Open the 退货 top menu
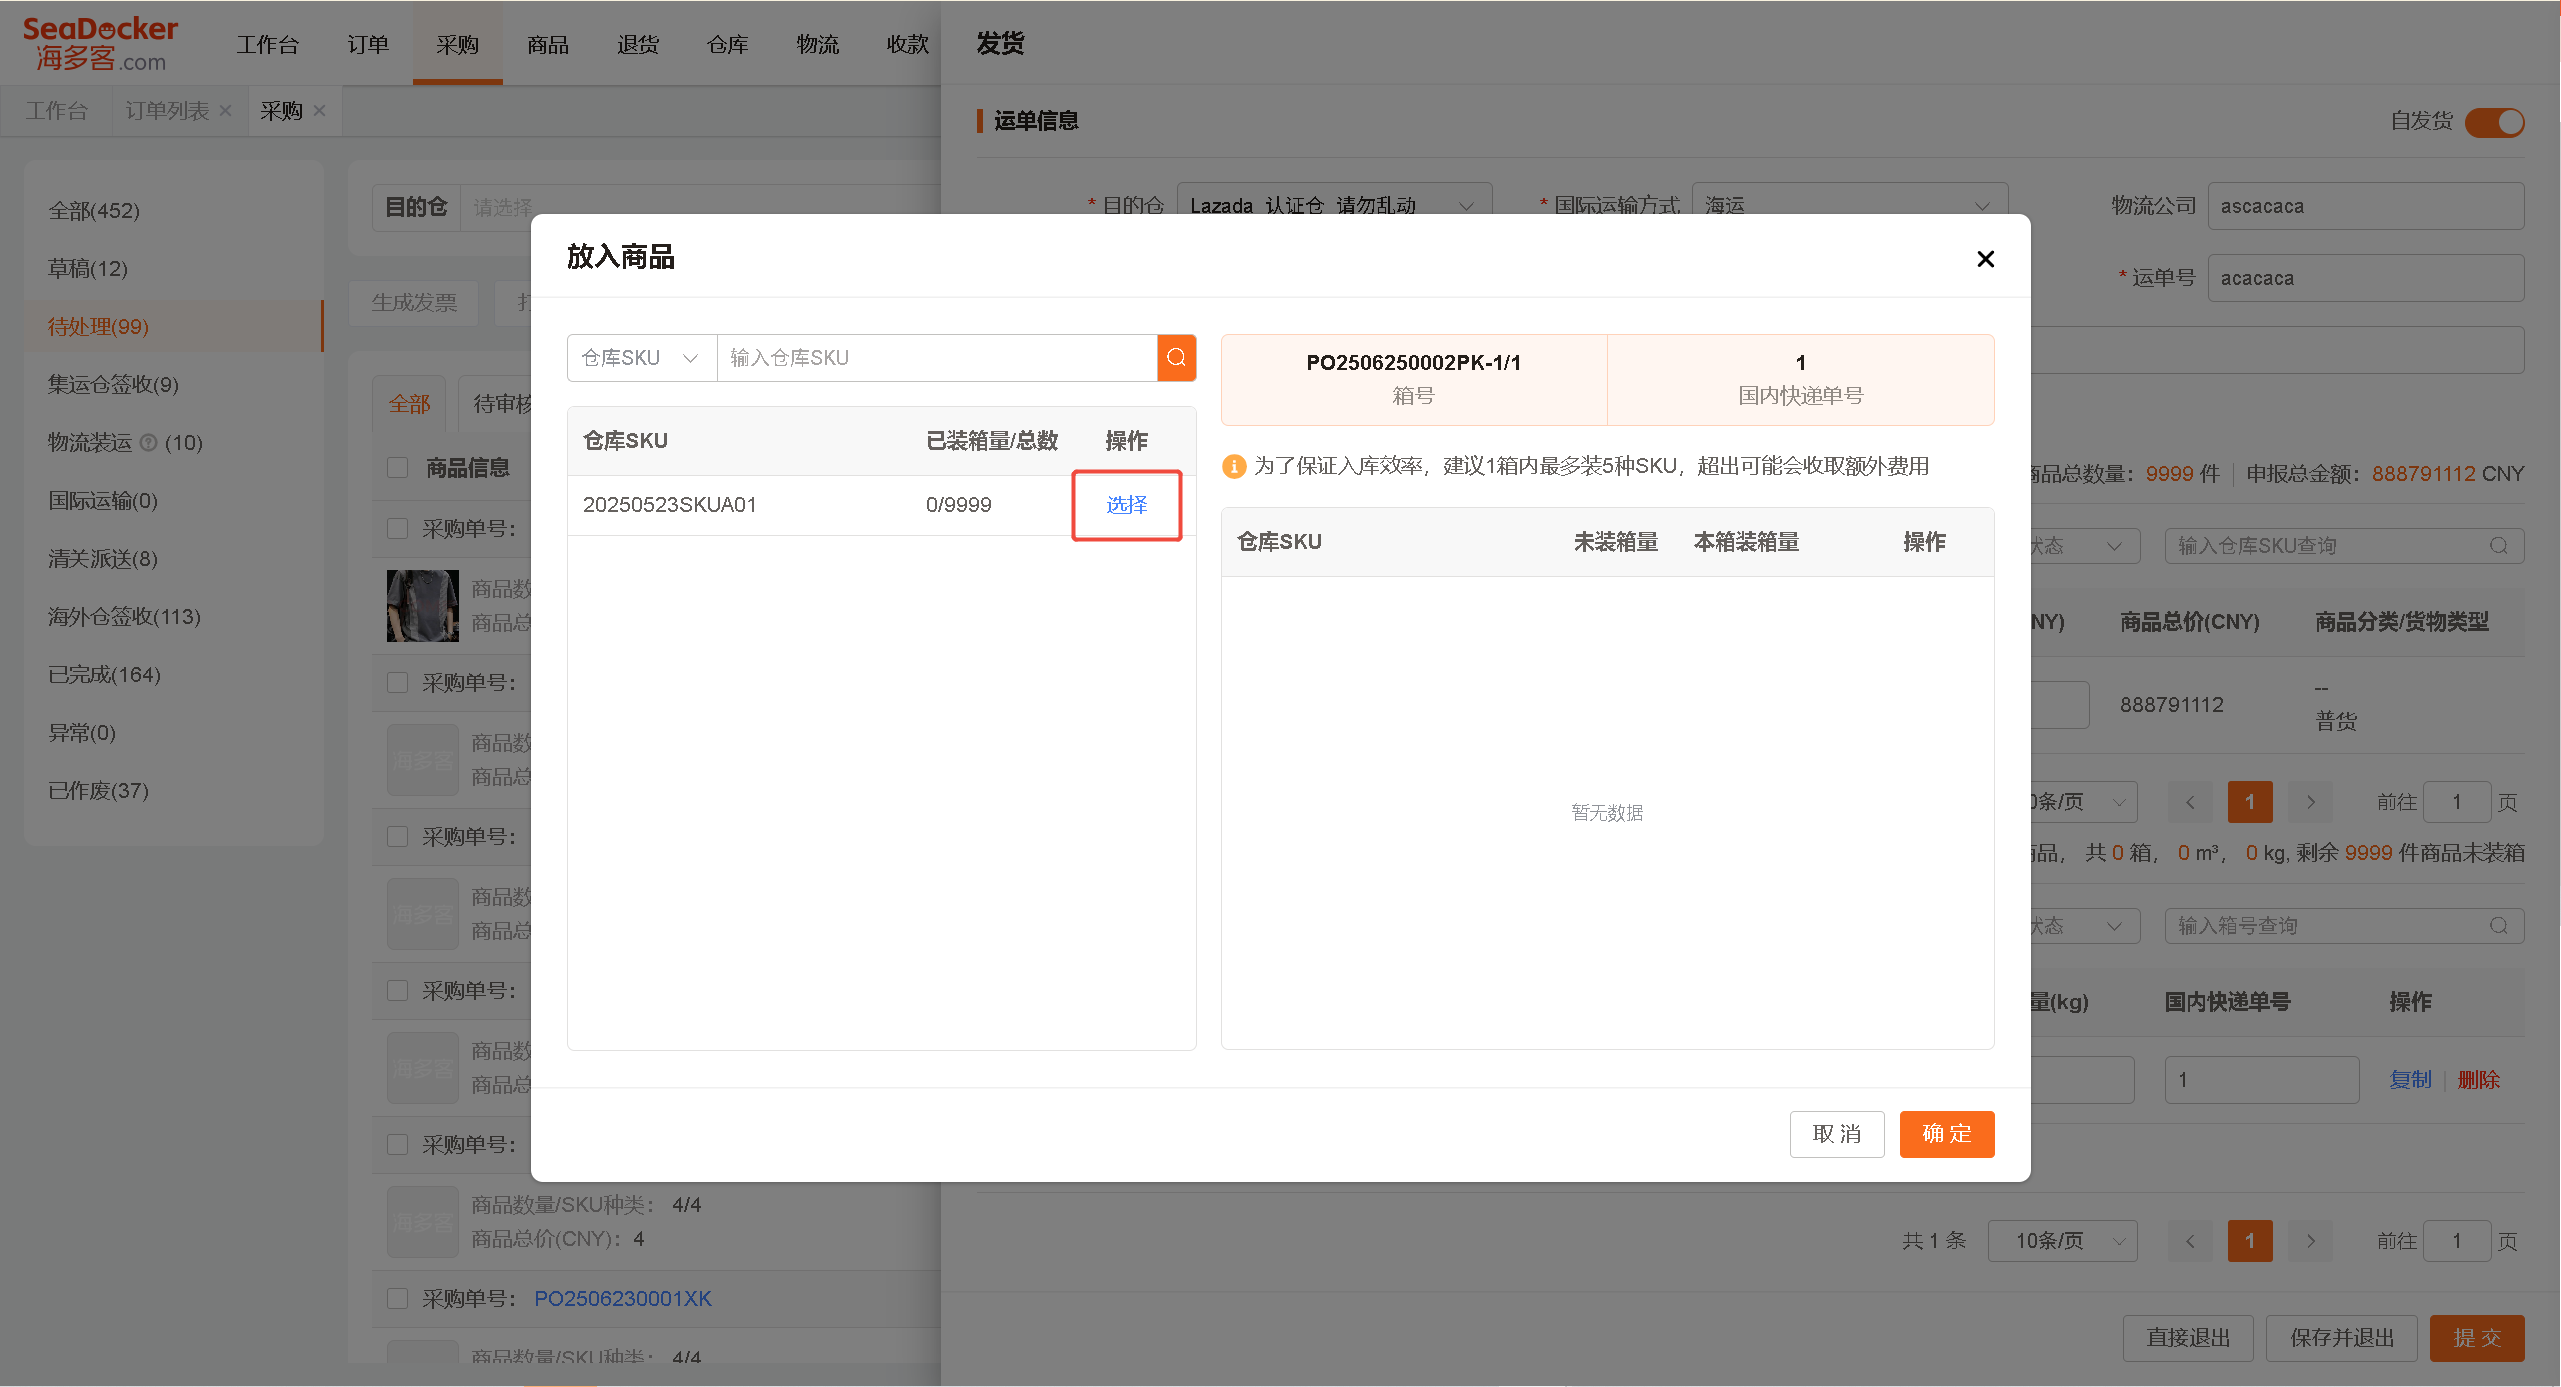Image resolution: width=2561 pixels, height=1387 pixels. 638,45
